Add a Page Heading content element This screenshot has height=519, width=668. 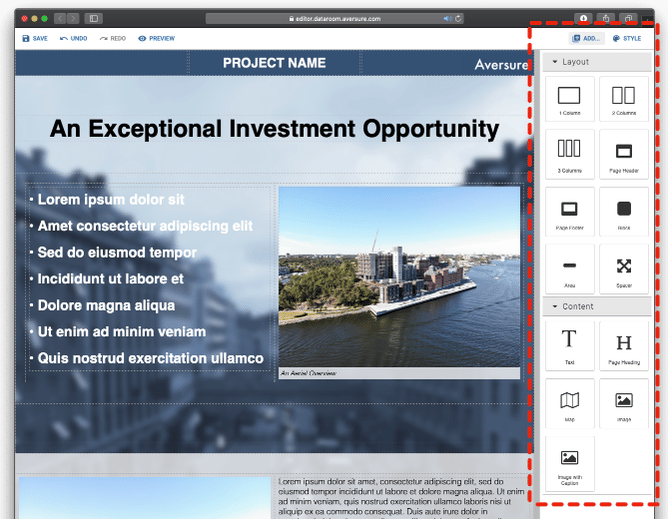pyautogui.click(x=624, y=346)
